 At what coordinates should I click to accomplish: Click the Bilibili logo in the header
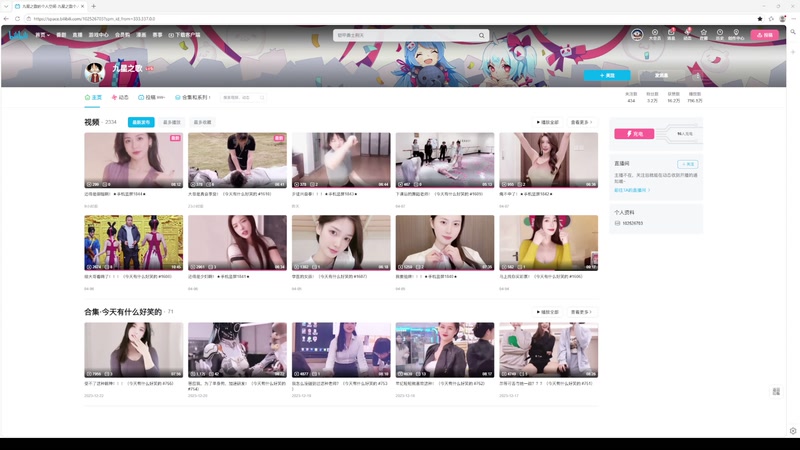tap(20, 35)
